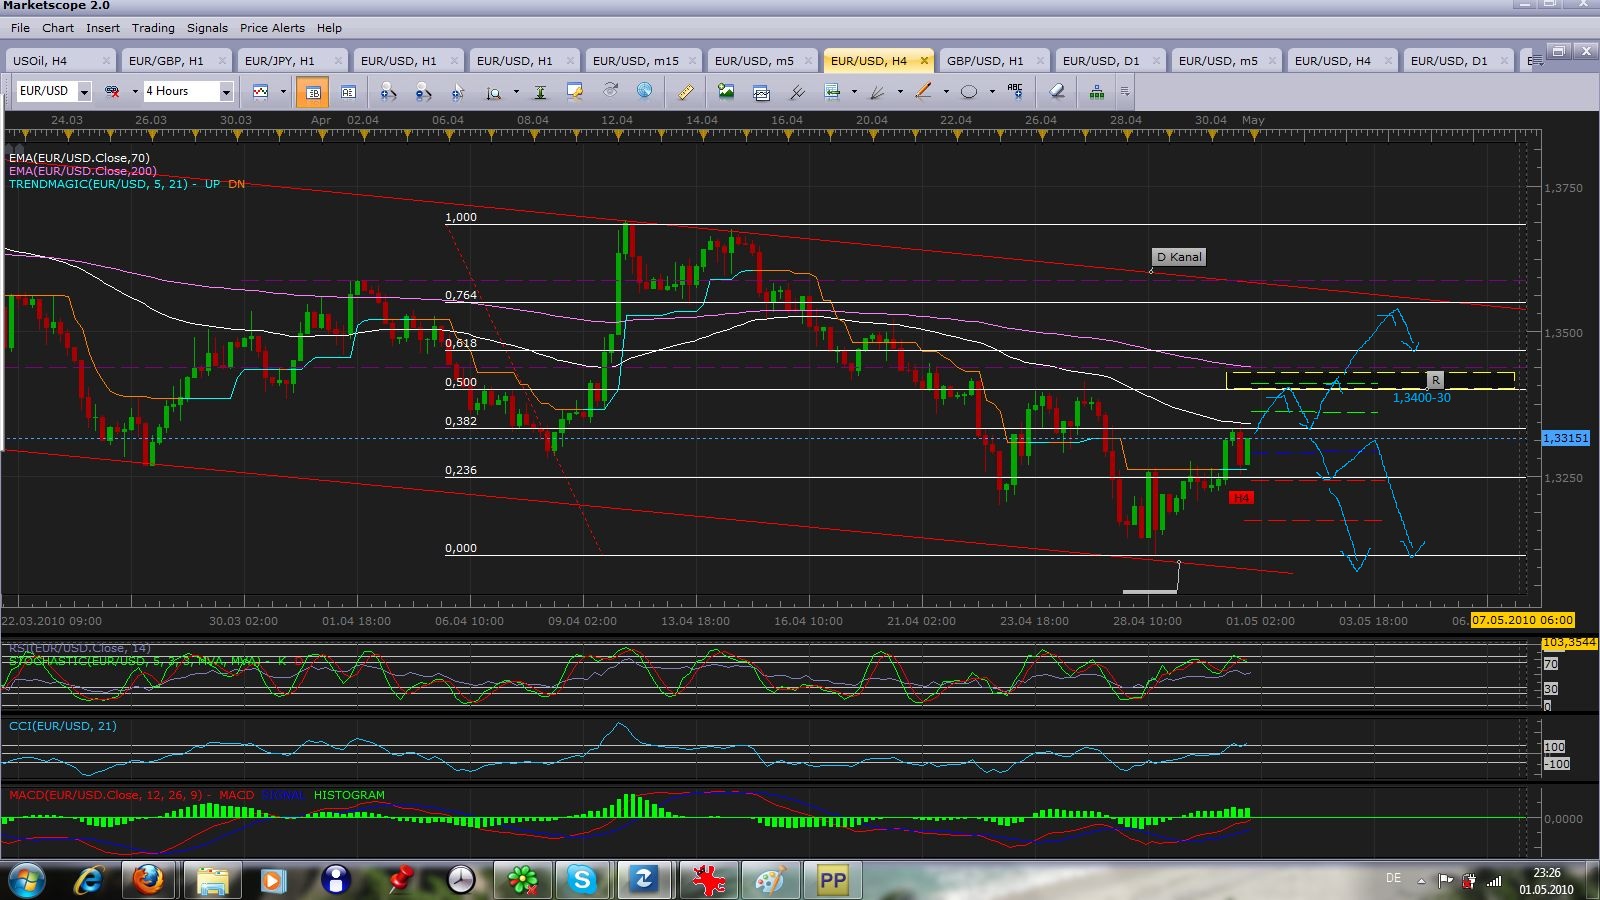Image resolution: width=1600 pixels, height=900 pixels.
Task: Click the crossed-out eye icon near symbol box
Action: click(x=112, y=92)
